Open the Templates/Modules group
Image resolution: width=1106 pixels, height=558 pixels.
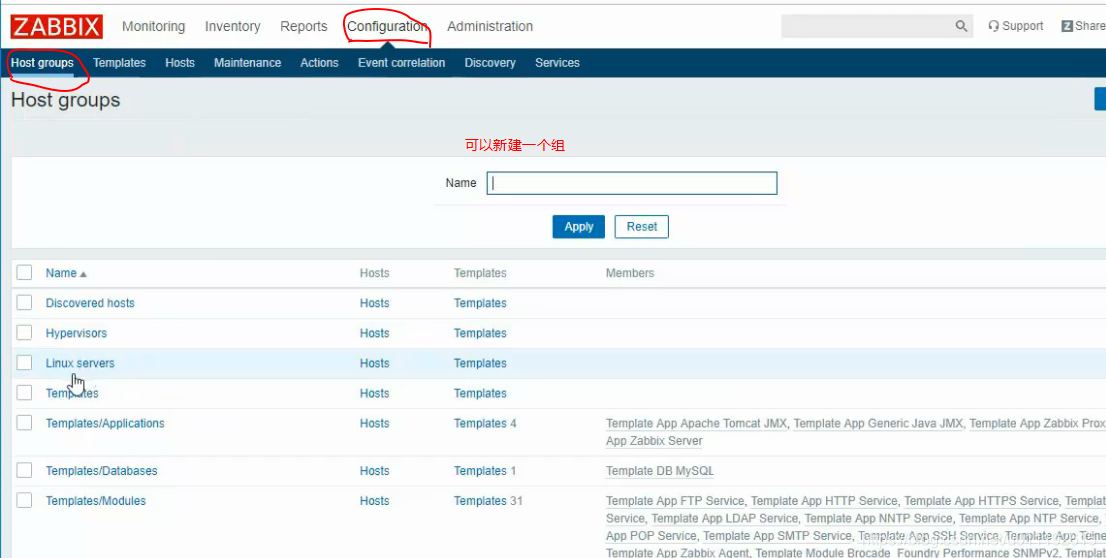[96, 501]
